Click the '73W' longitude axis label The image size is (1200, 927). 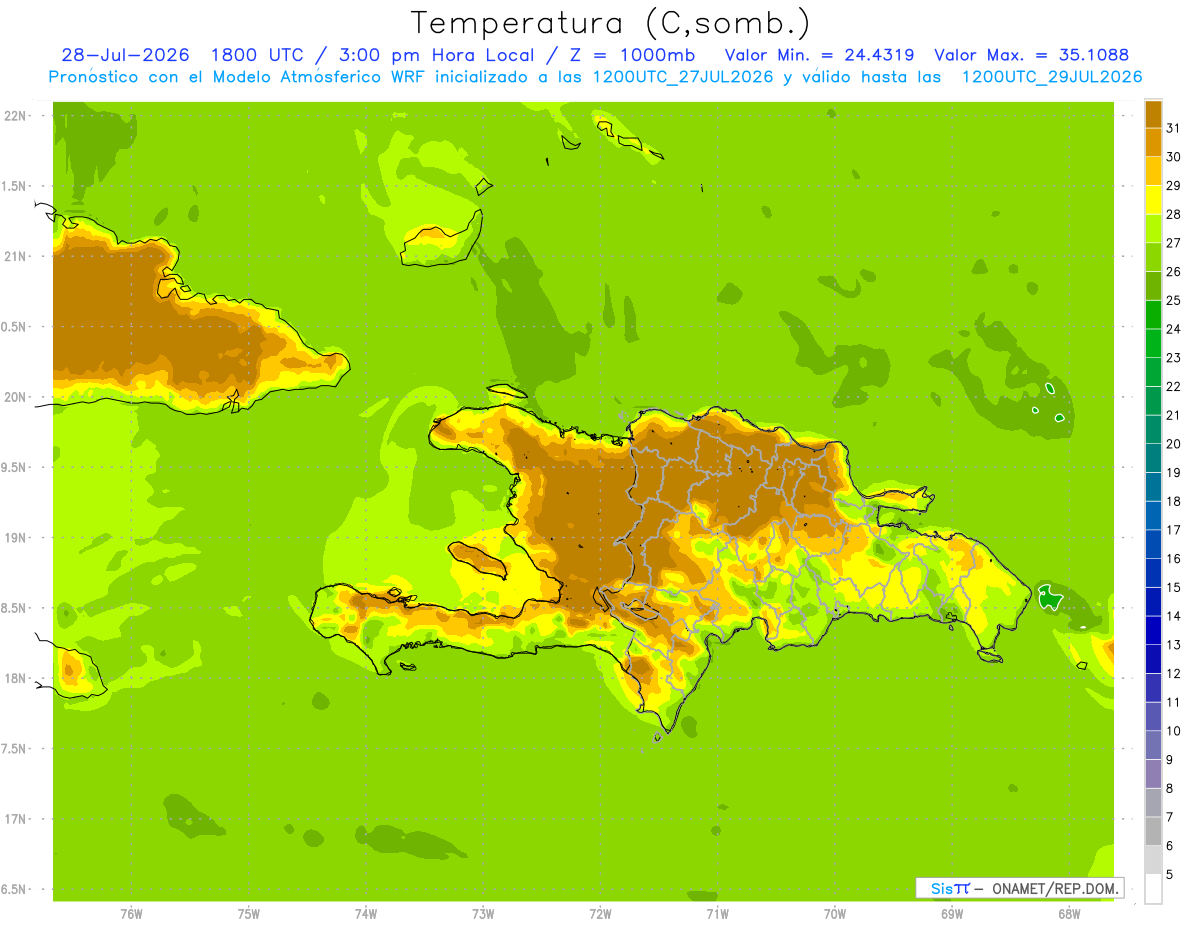[483, 914]
